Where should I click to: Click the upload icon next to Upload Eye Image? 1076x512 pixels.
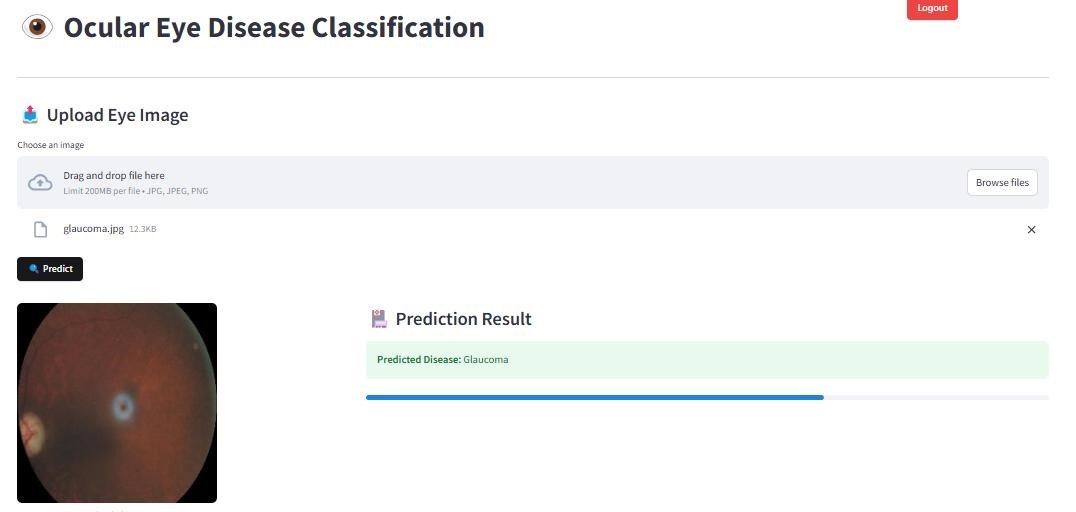[30, 115]
